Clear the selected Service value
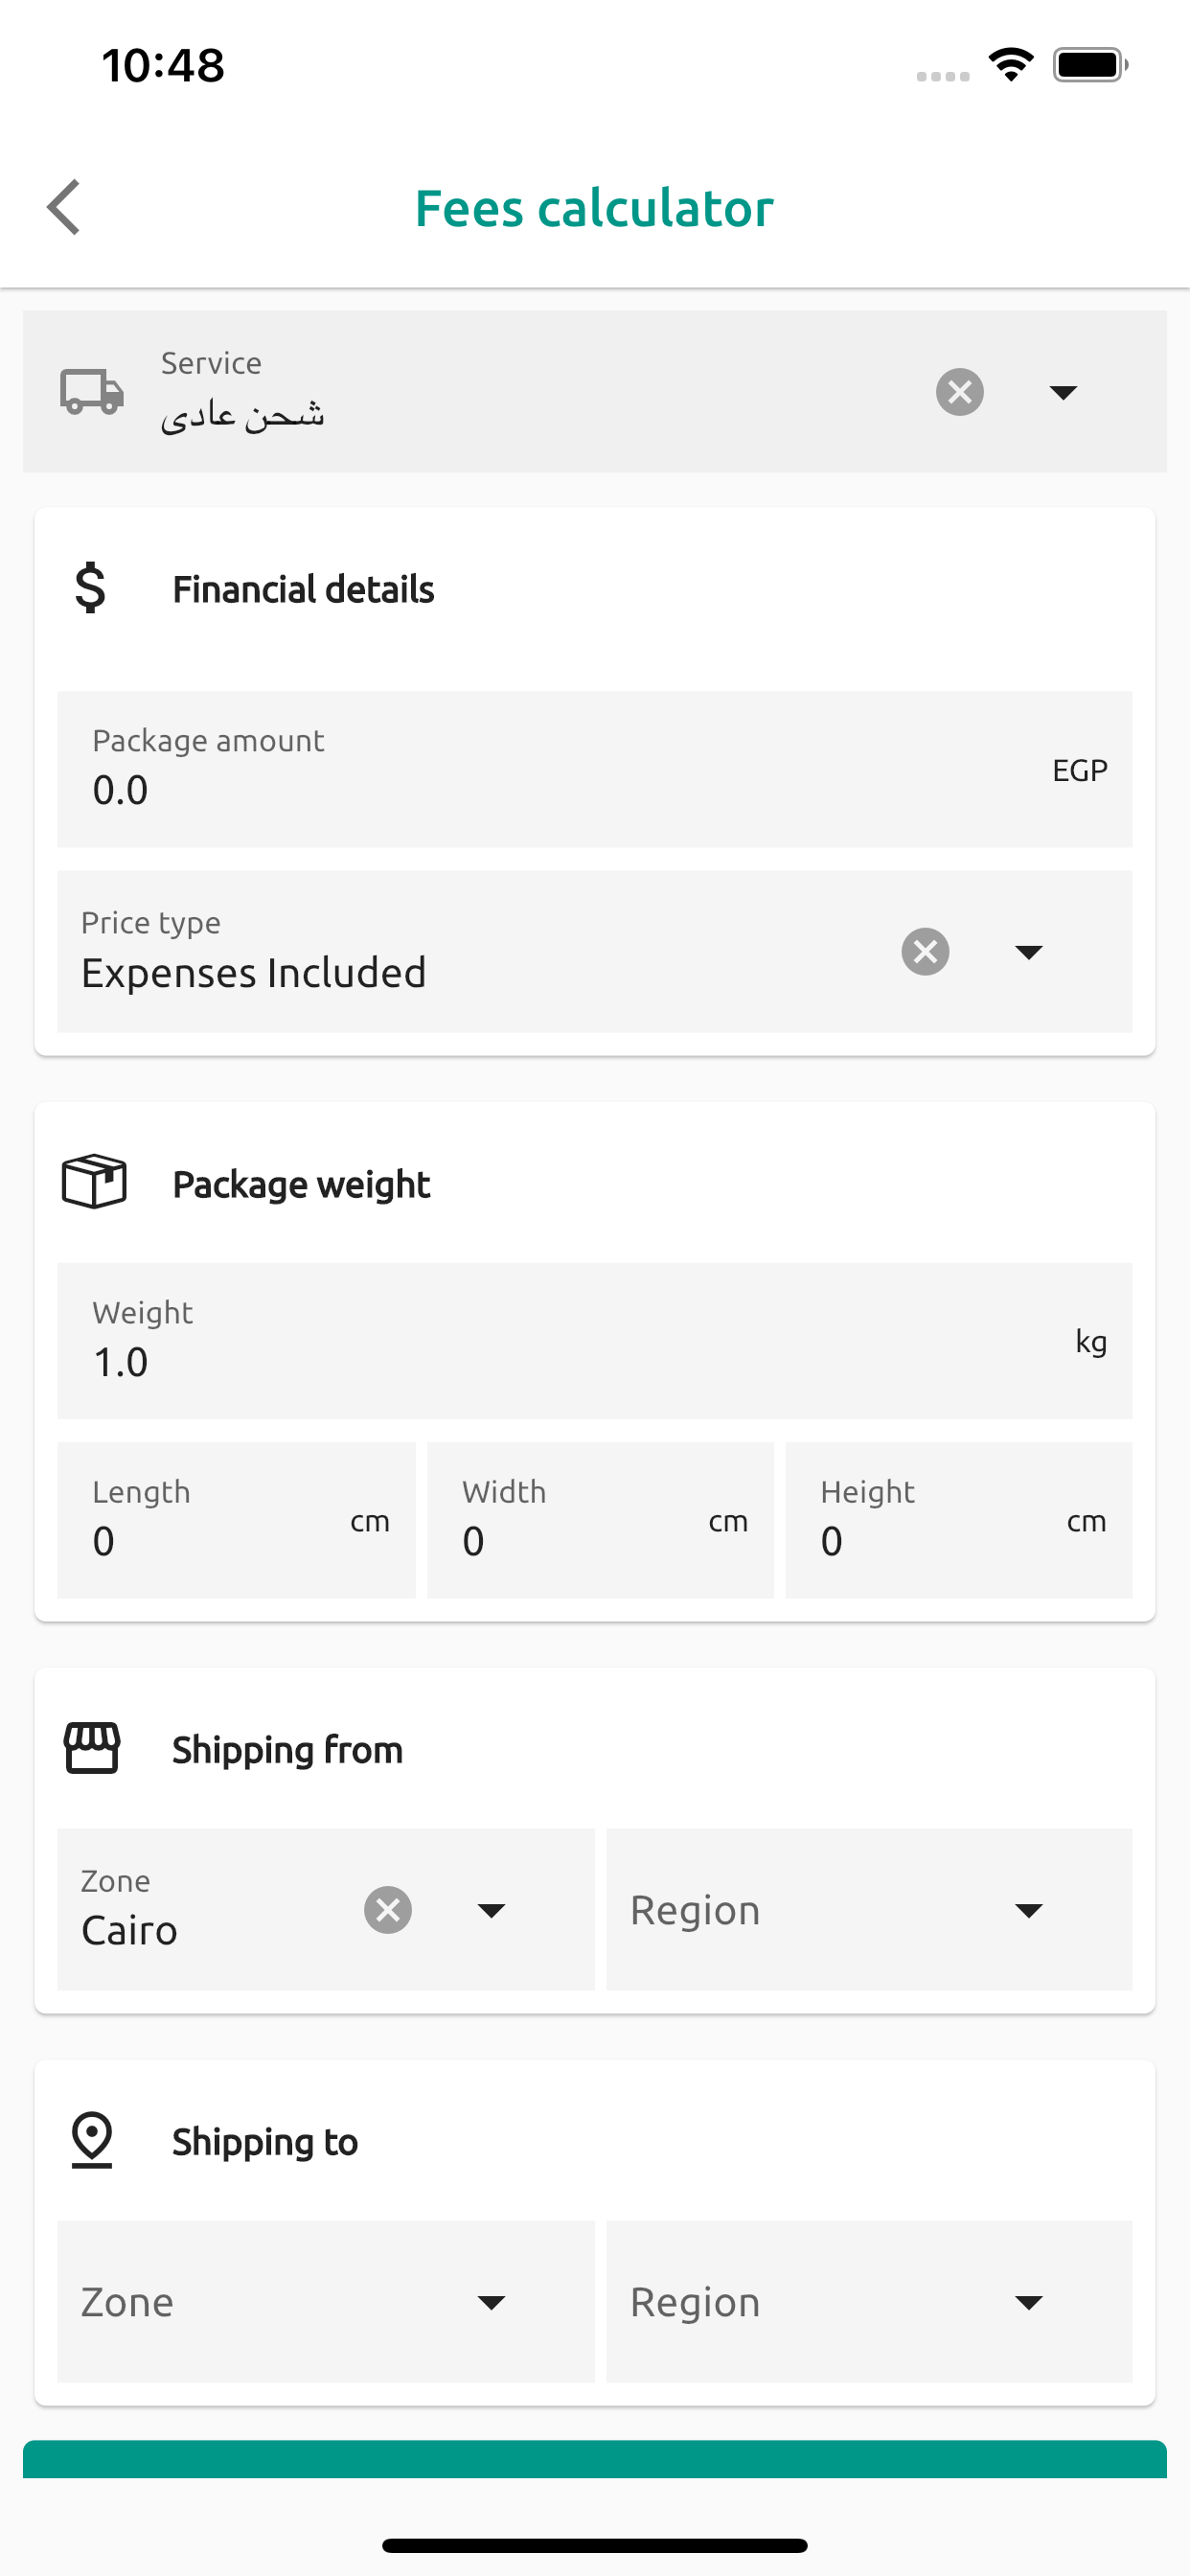This screenshot has height=2576, width=1190. (x=959, y=391)
